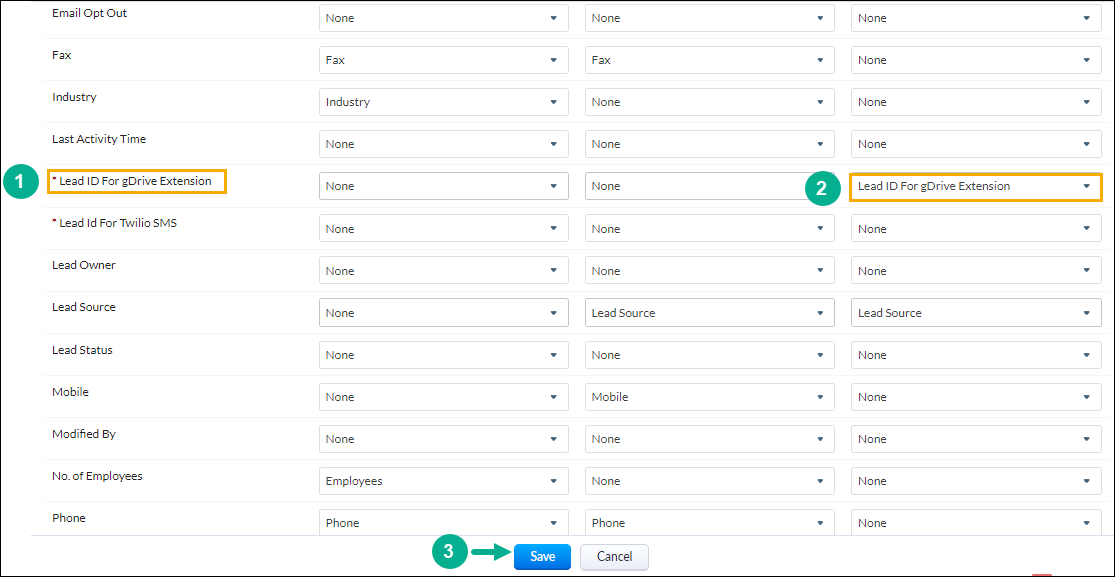This screenshot has height=577, width=1115.
Task: Click the Lead Id For Twilio SMS label
Action: tap(119, 223)
